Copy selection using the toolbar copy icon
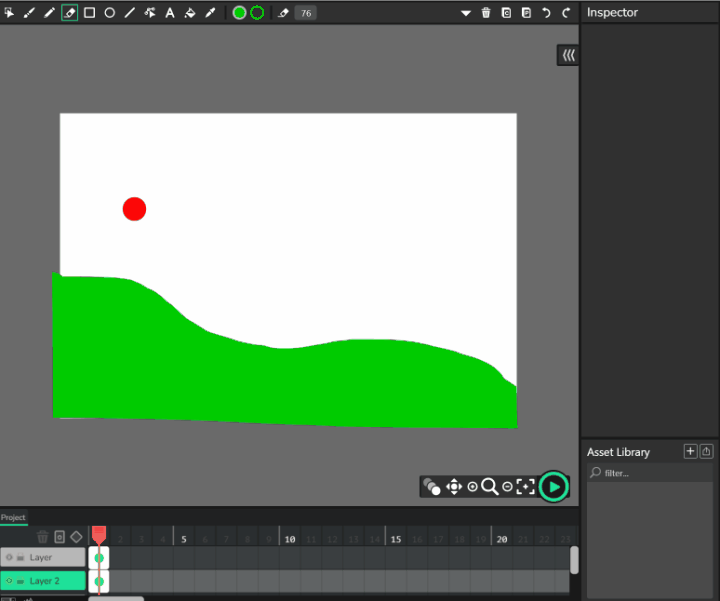 [x=506, y=13]
